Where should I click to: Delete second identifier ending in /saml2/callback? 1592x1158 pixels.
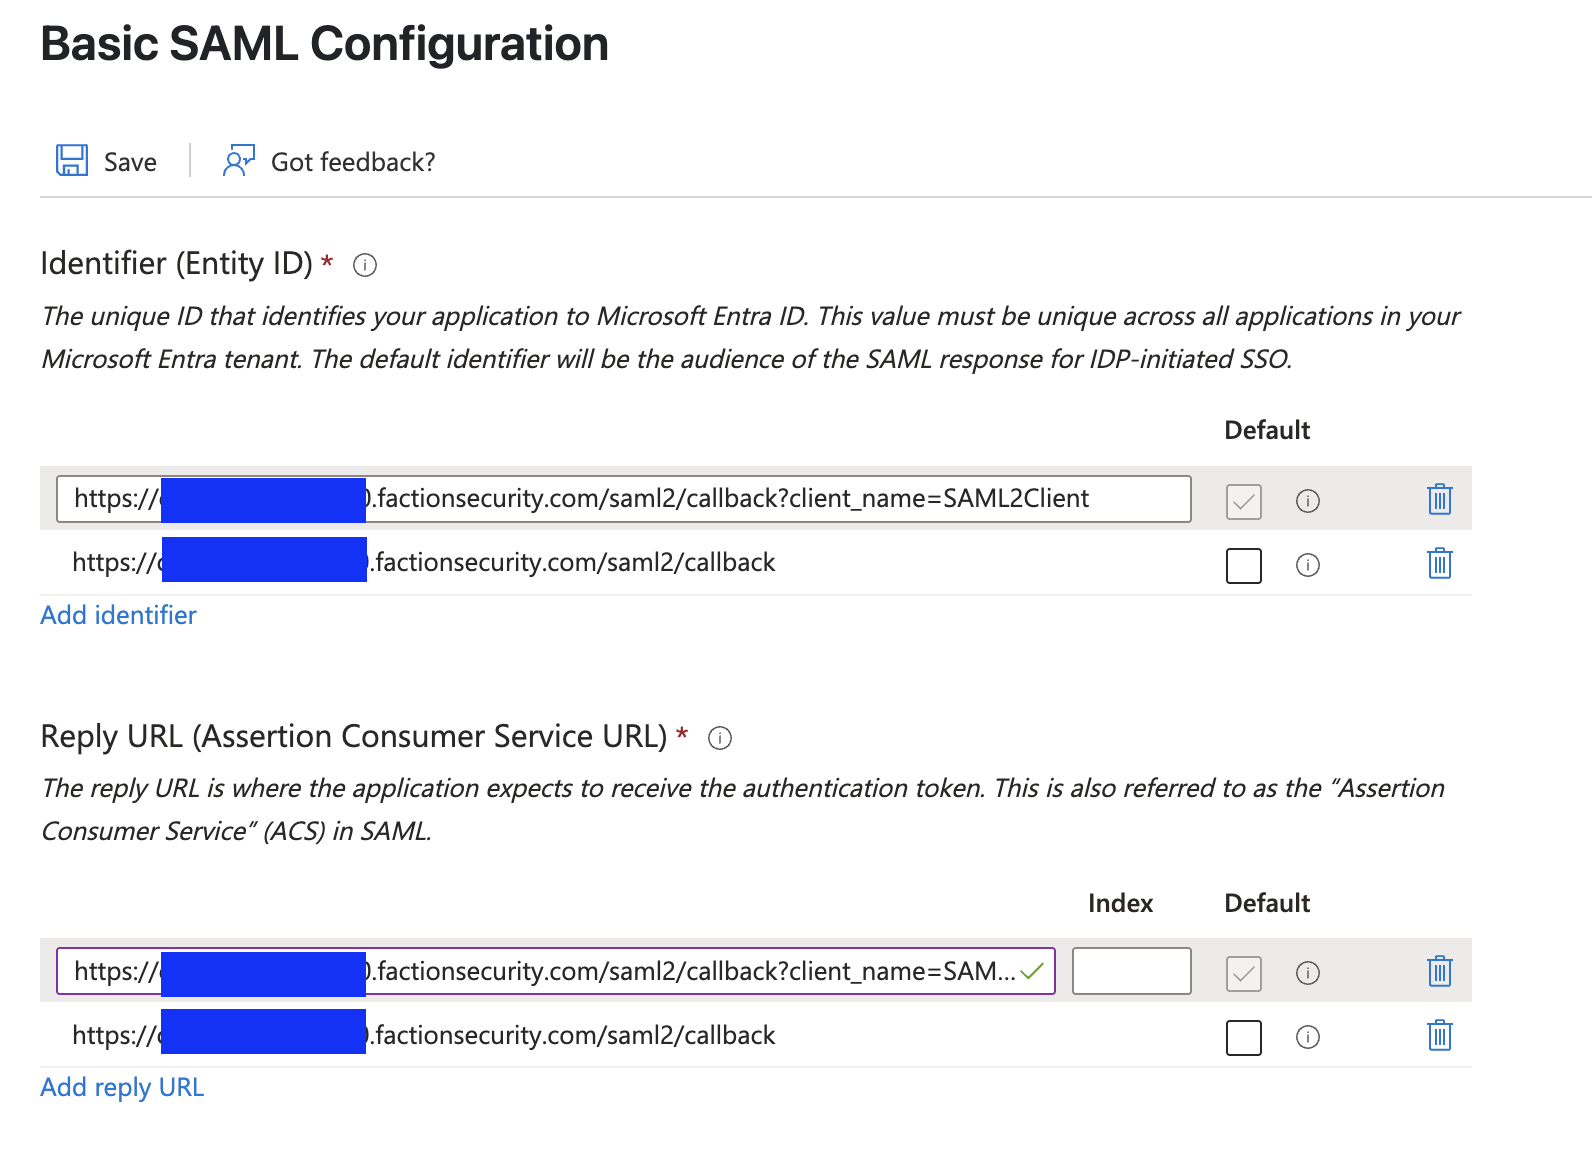pos(1440,563)
